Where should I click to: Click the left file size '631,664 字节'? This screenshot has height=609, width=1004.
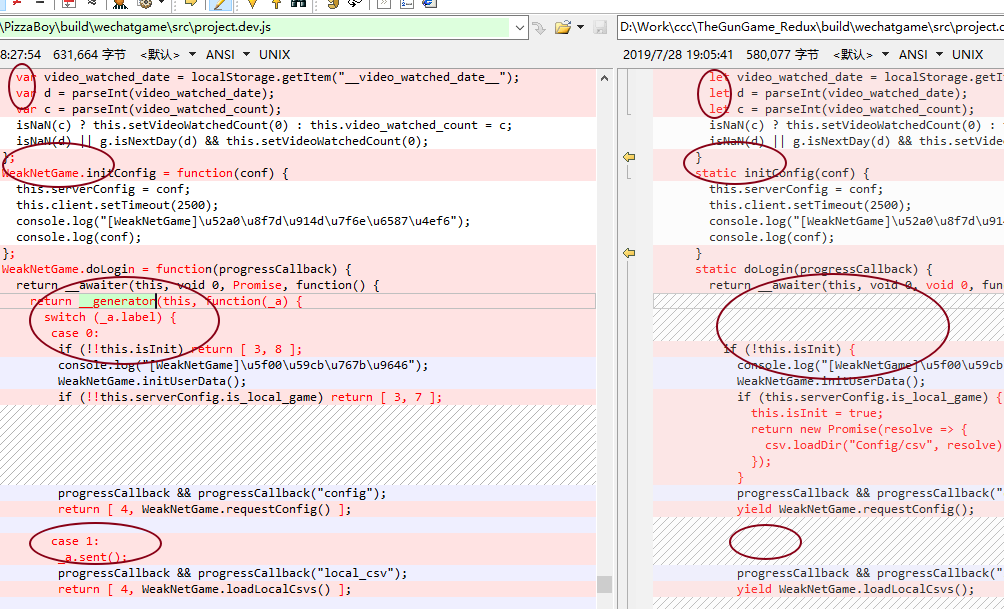point(89,54)
